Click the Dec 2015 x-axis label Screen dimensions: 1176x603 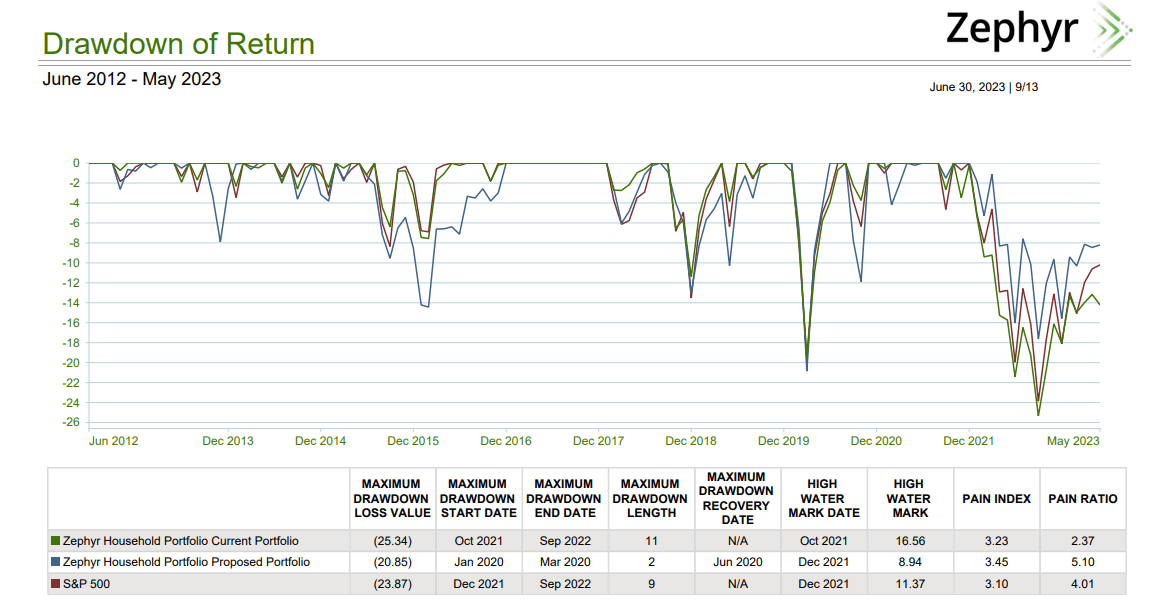coord(413,441)
